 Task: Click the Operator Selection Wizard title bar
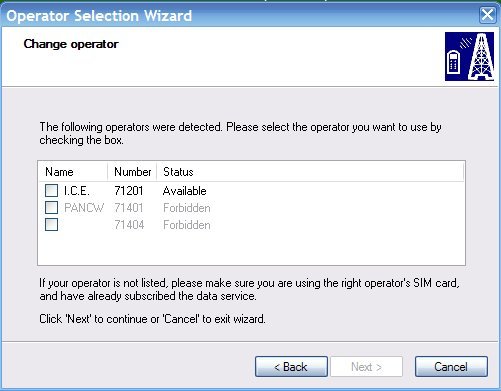[240, 16]
